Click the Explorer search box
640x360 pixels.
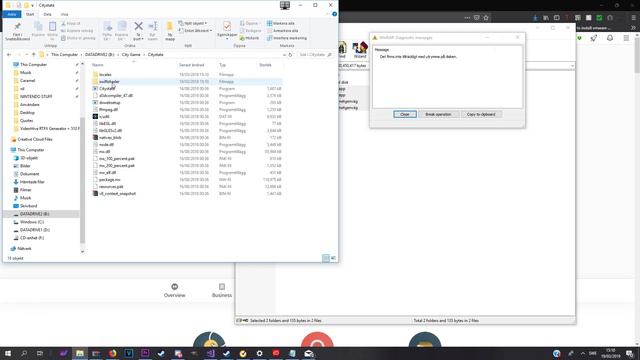(x=315, y=55)
